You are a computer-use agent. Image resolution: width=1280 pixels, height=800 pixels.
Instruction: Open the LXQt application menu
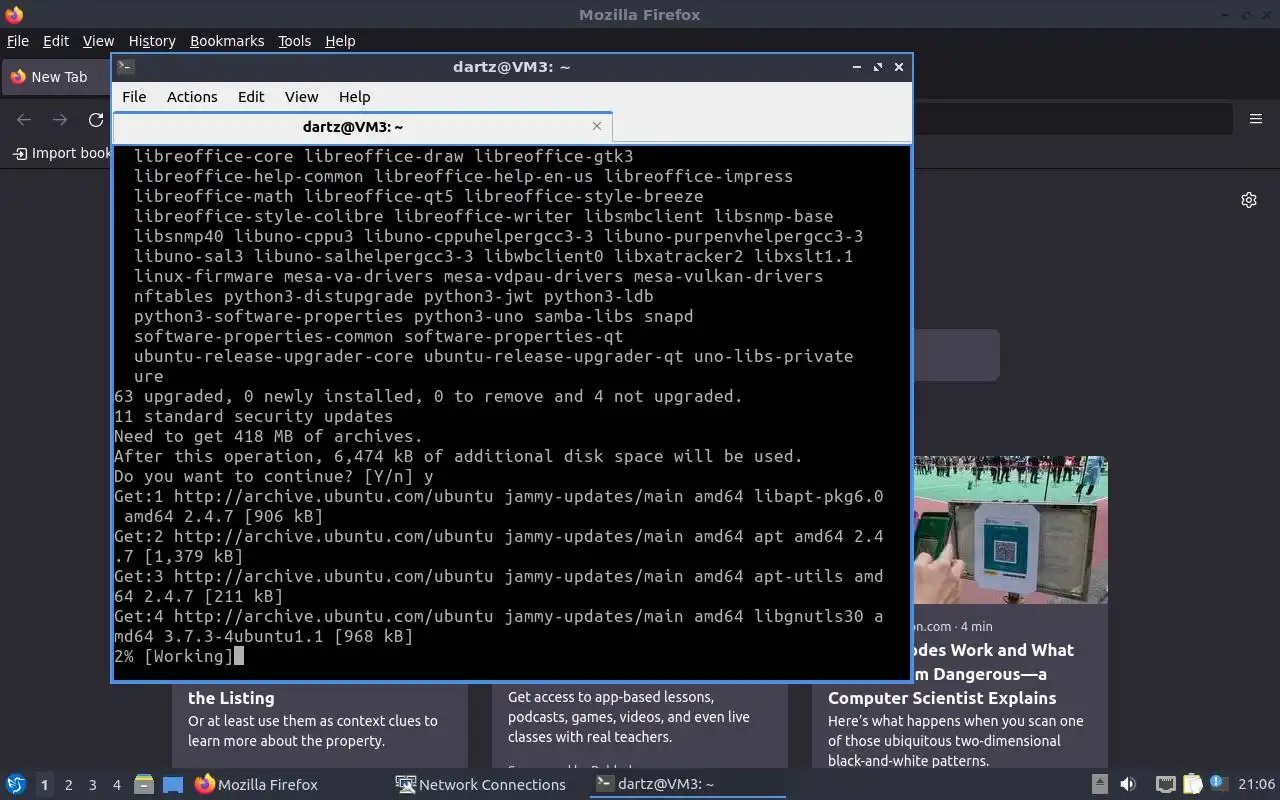coord(16,785)
